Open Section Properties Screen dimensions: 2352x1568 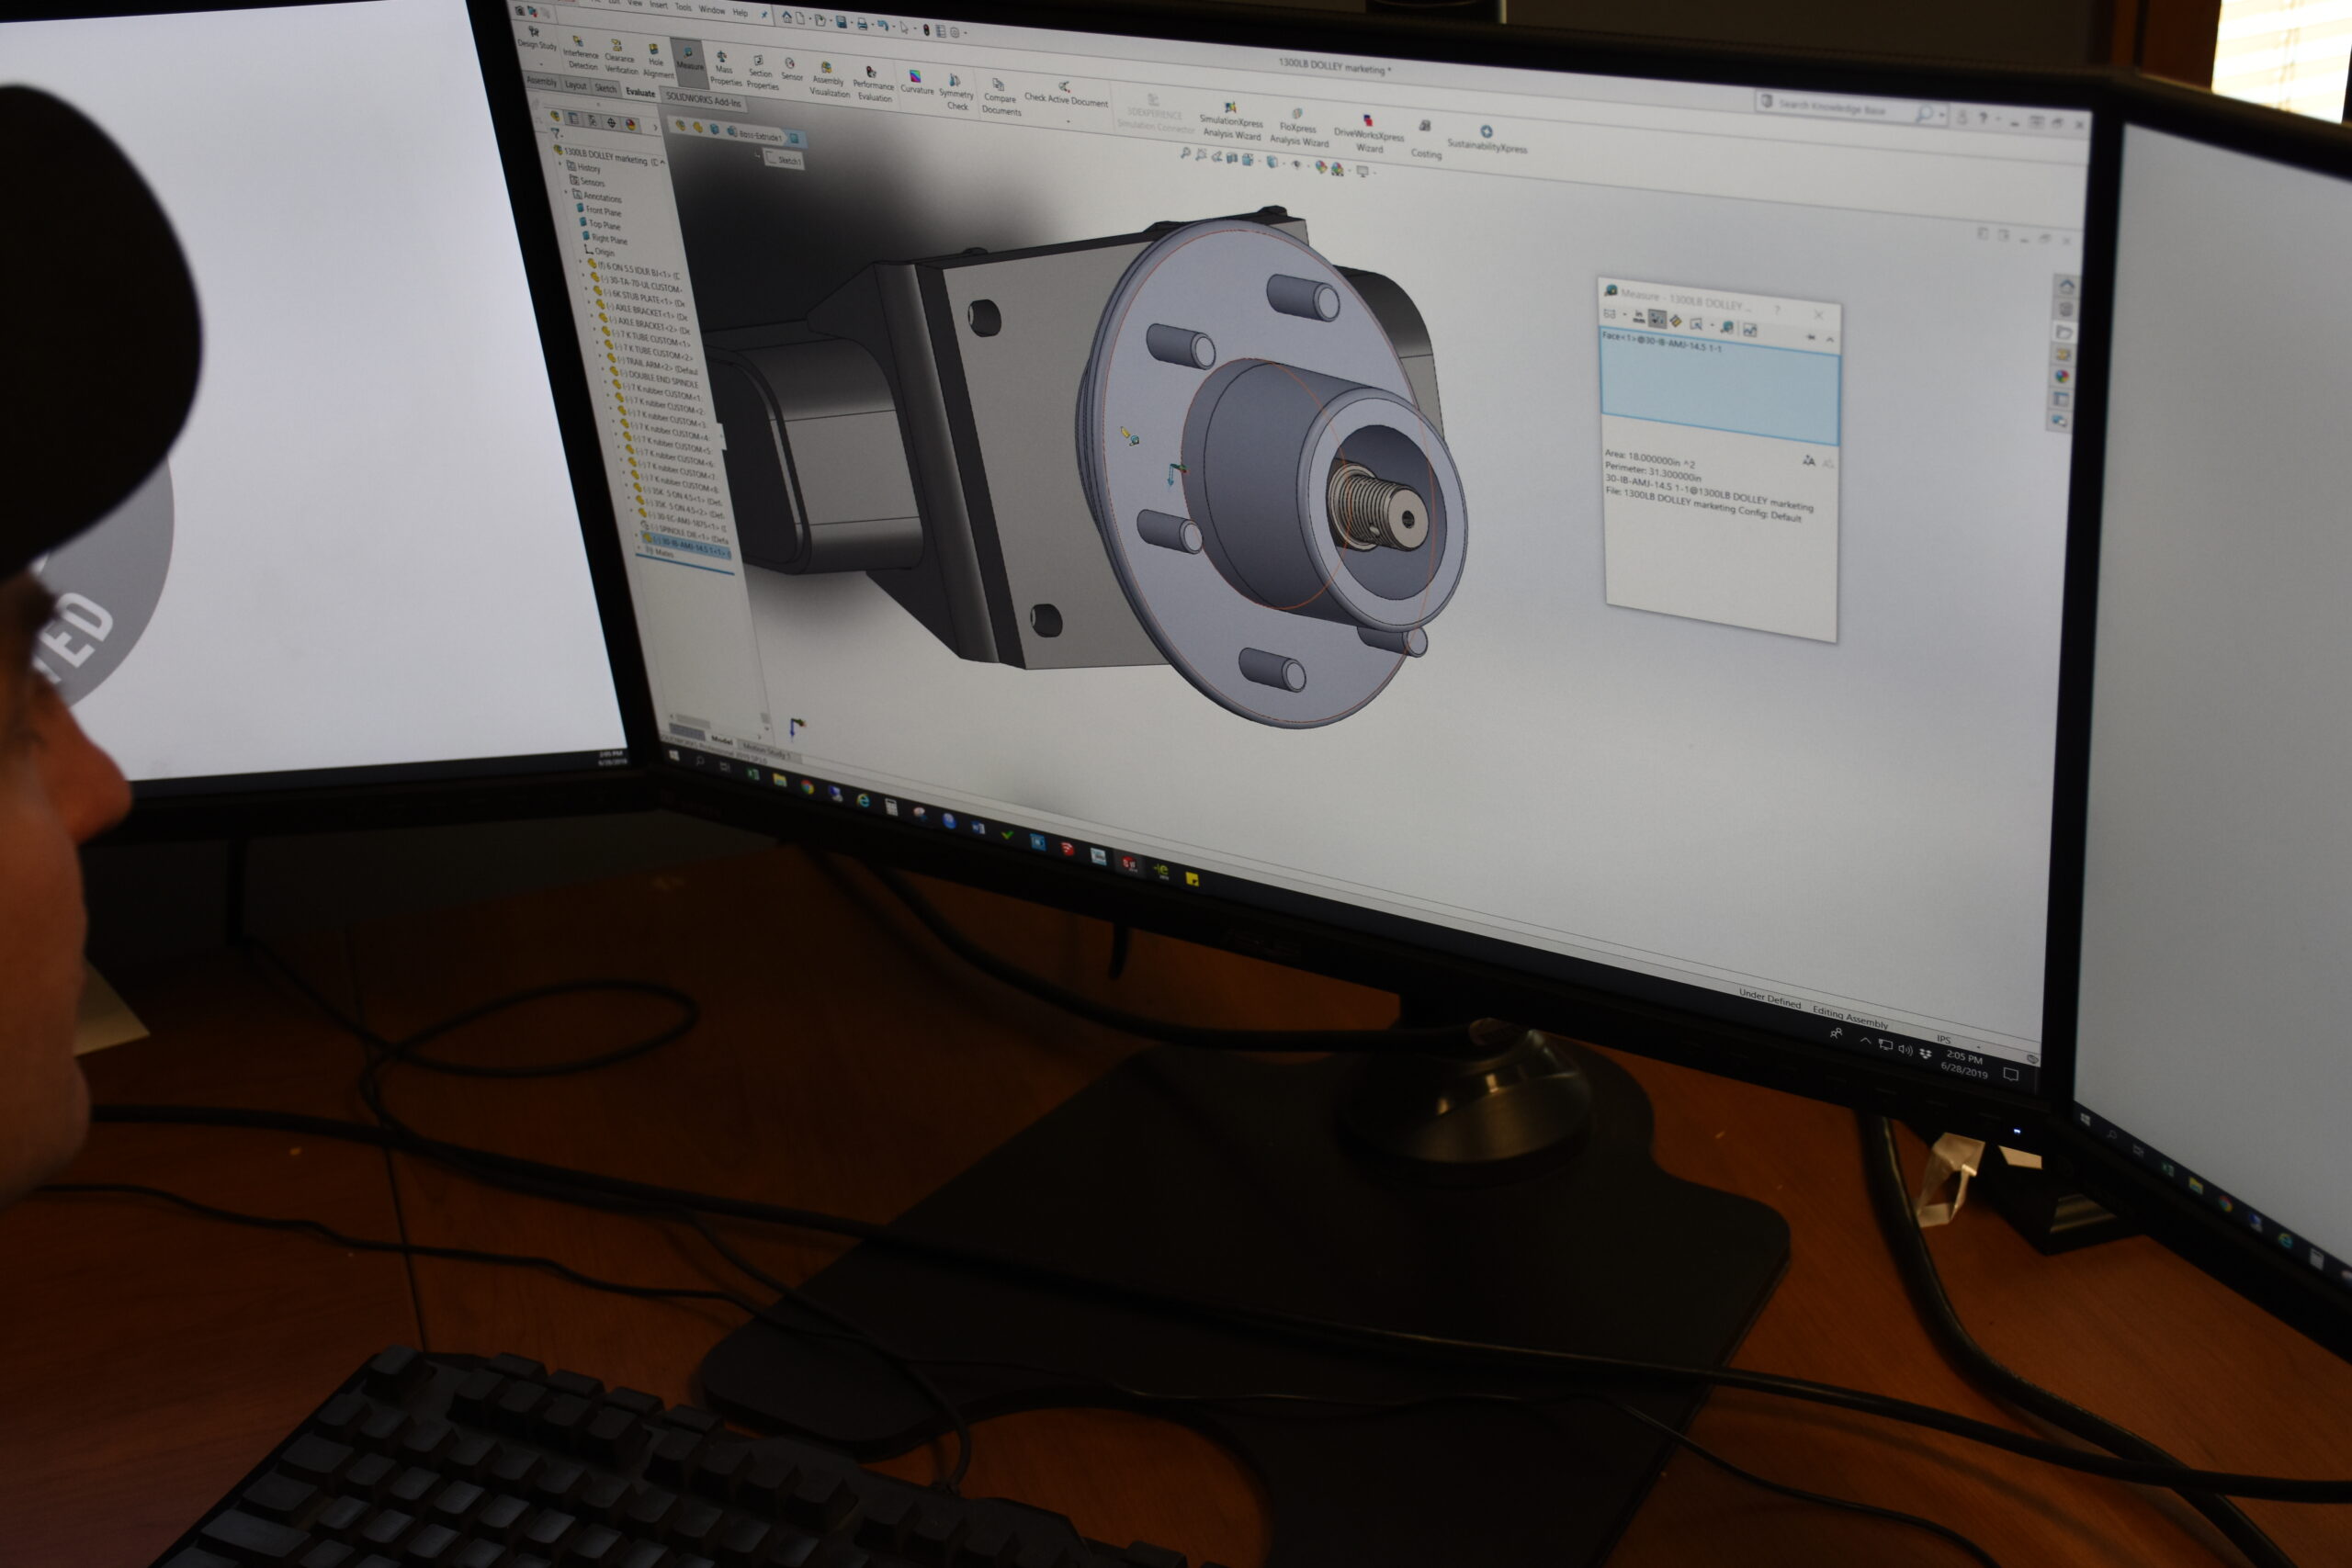pyautogui.click(x=762, y=73)
